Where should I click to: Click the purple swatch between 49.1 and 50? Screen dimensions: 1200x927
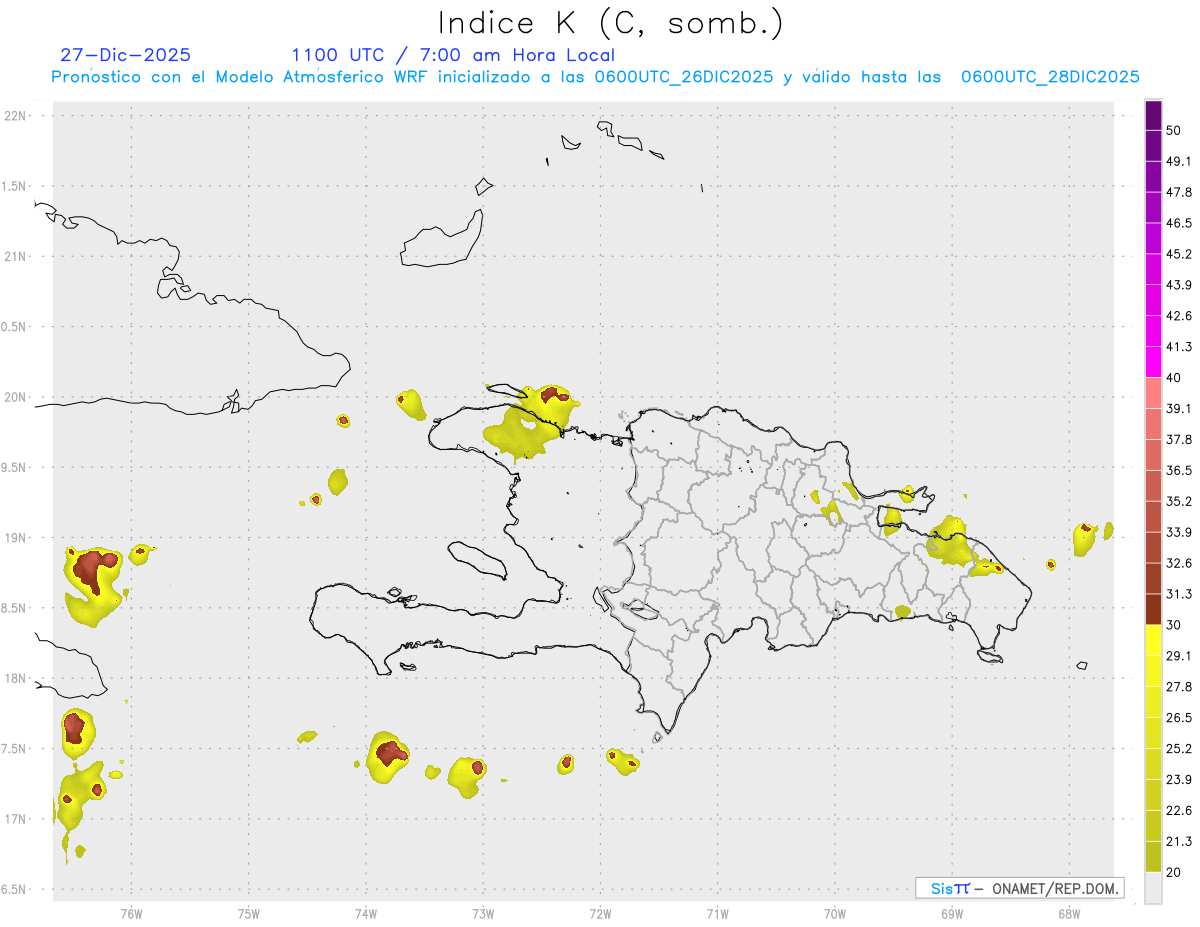tap(1154, 146)
